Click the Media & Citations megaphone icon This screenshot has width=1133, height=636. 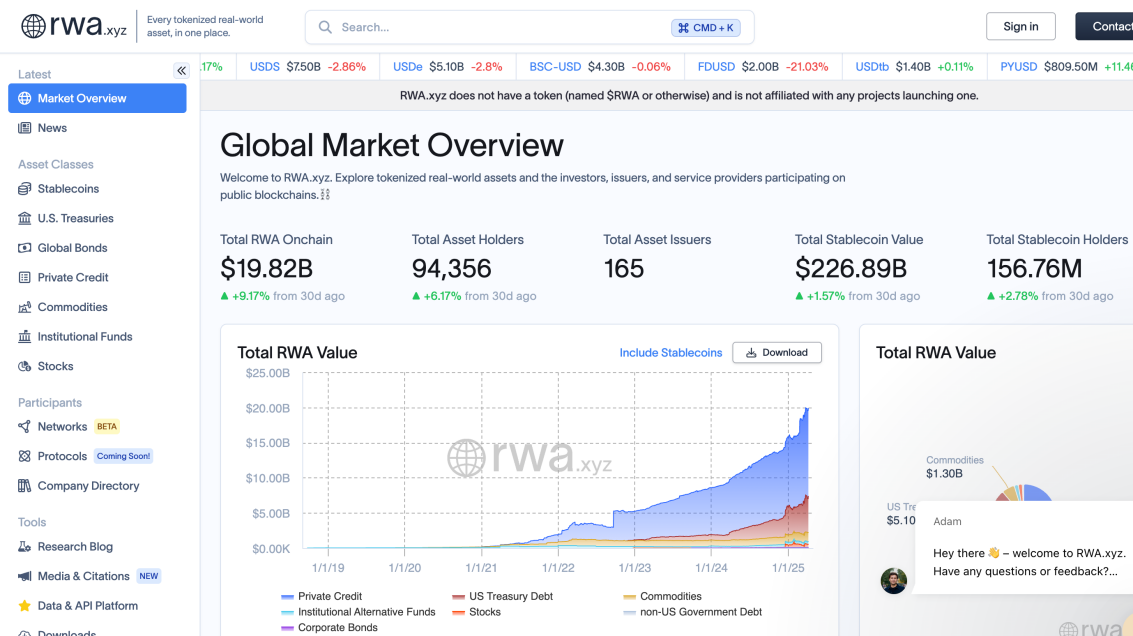coord(25,576)
